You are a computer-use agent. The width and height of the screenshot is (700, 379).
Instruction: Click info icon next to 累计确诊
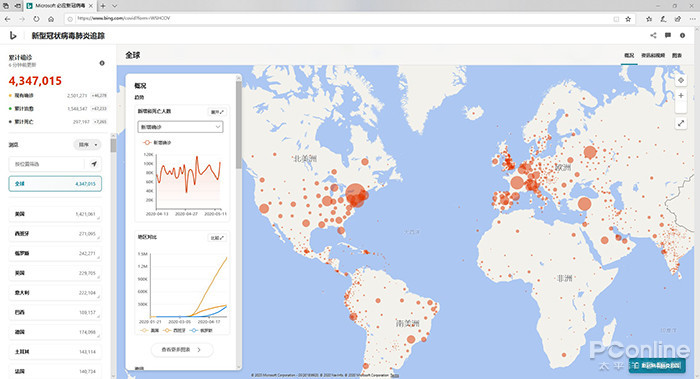coord(102,63)
